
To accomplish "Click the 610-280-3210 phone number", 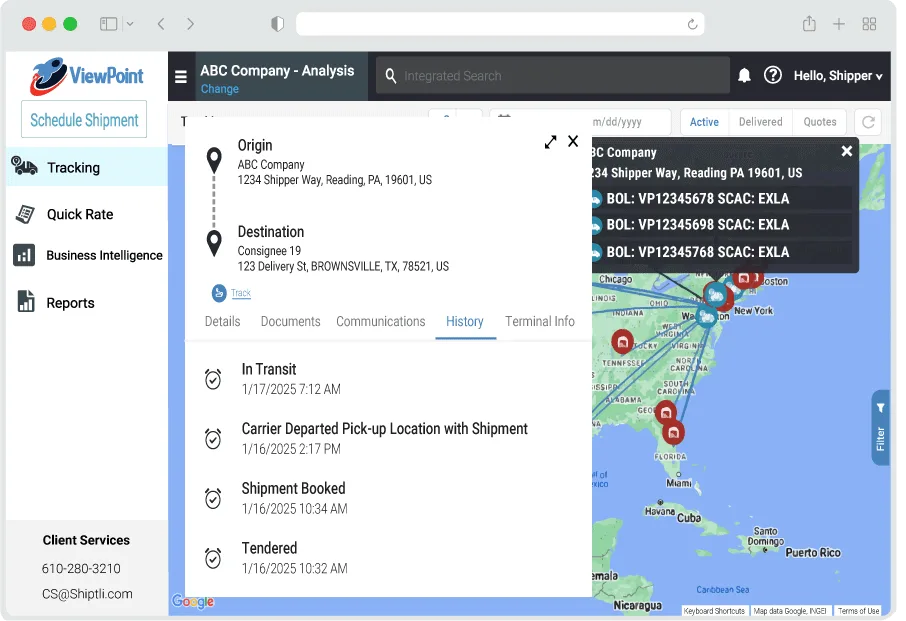I will (81, 568).
